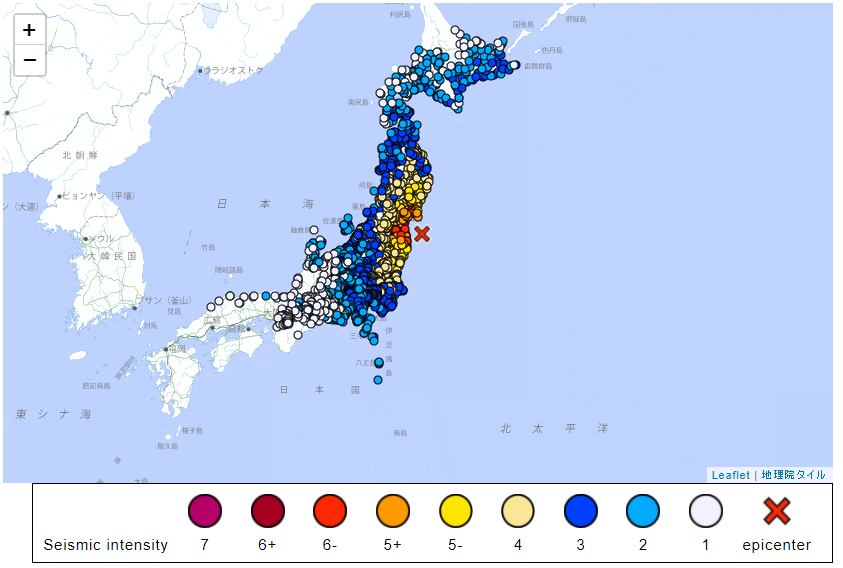843x568 pixels.
Task: Click the ウラジオストク city label on map
Action: click(234, 70)
